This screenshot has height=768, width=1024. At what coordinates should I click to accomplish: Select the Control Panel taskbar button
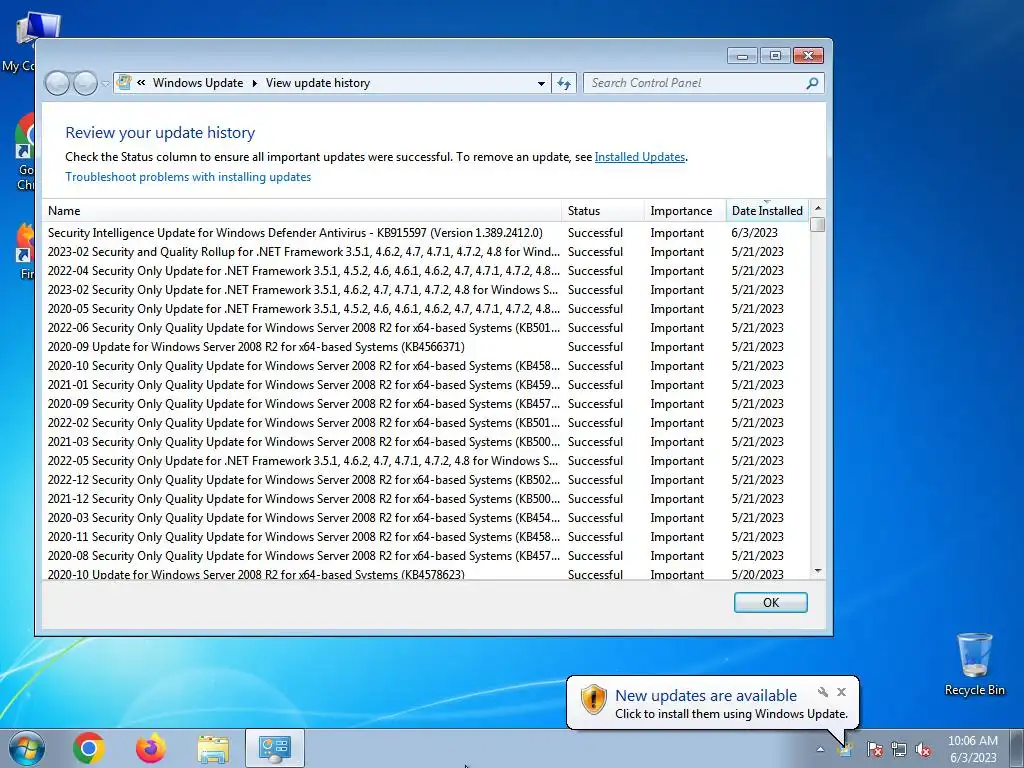pos(274,748)
